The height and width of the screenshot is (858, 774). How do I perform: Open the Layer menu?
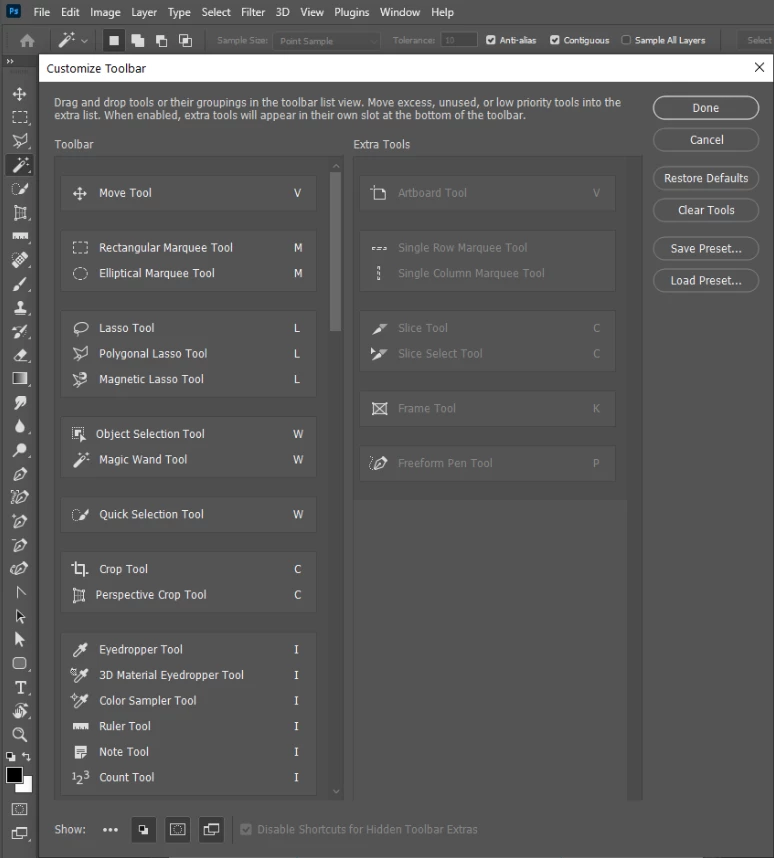(144, 12)
